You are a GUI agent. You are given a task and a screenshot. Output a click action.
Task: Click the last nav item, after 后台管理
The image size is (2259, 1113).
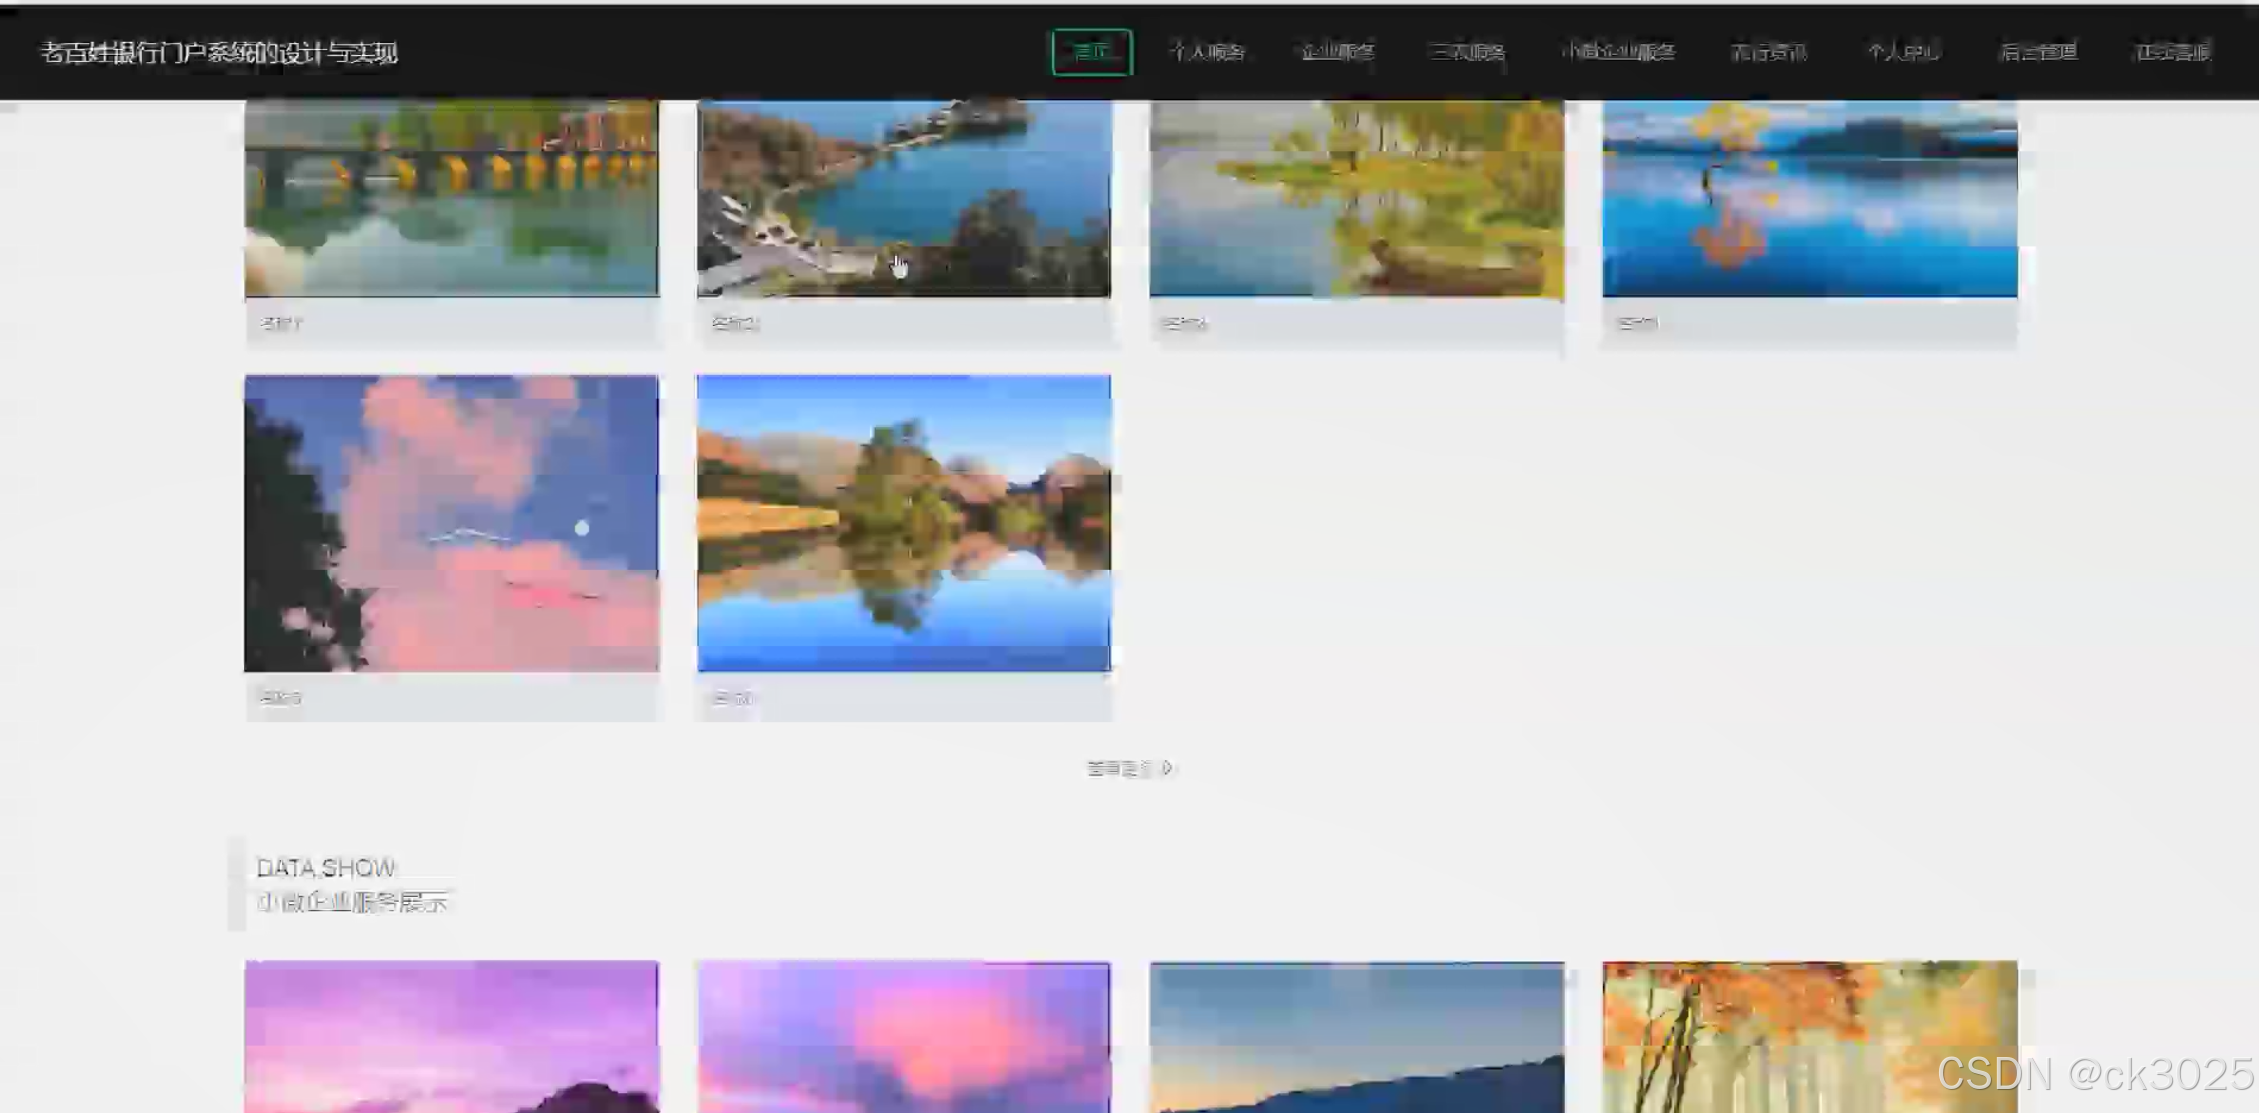(x=2172, y=52)
